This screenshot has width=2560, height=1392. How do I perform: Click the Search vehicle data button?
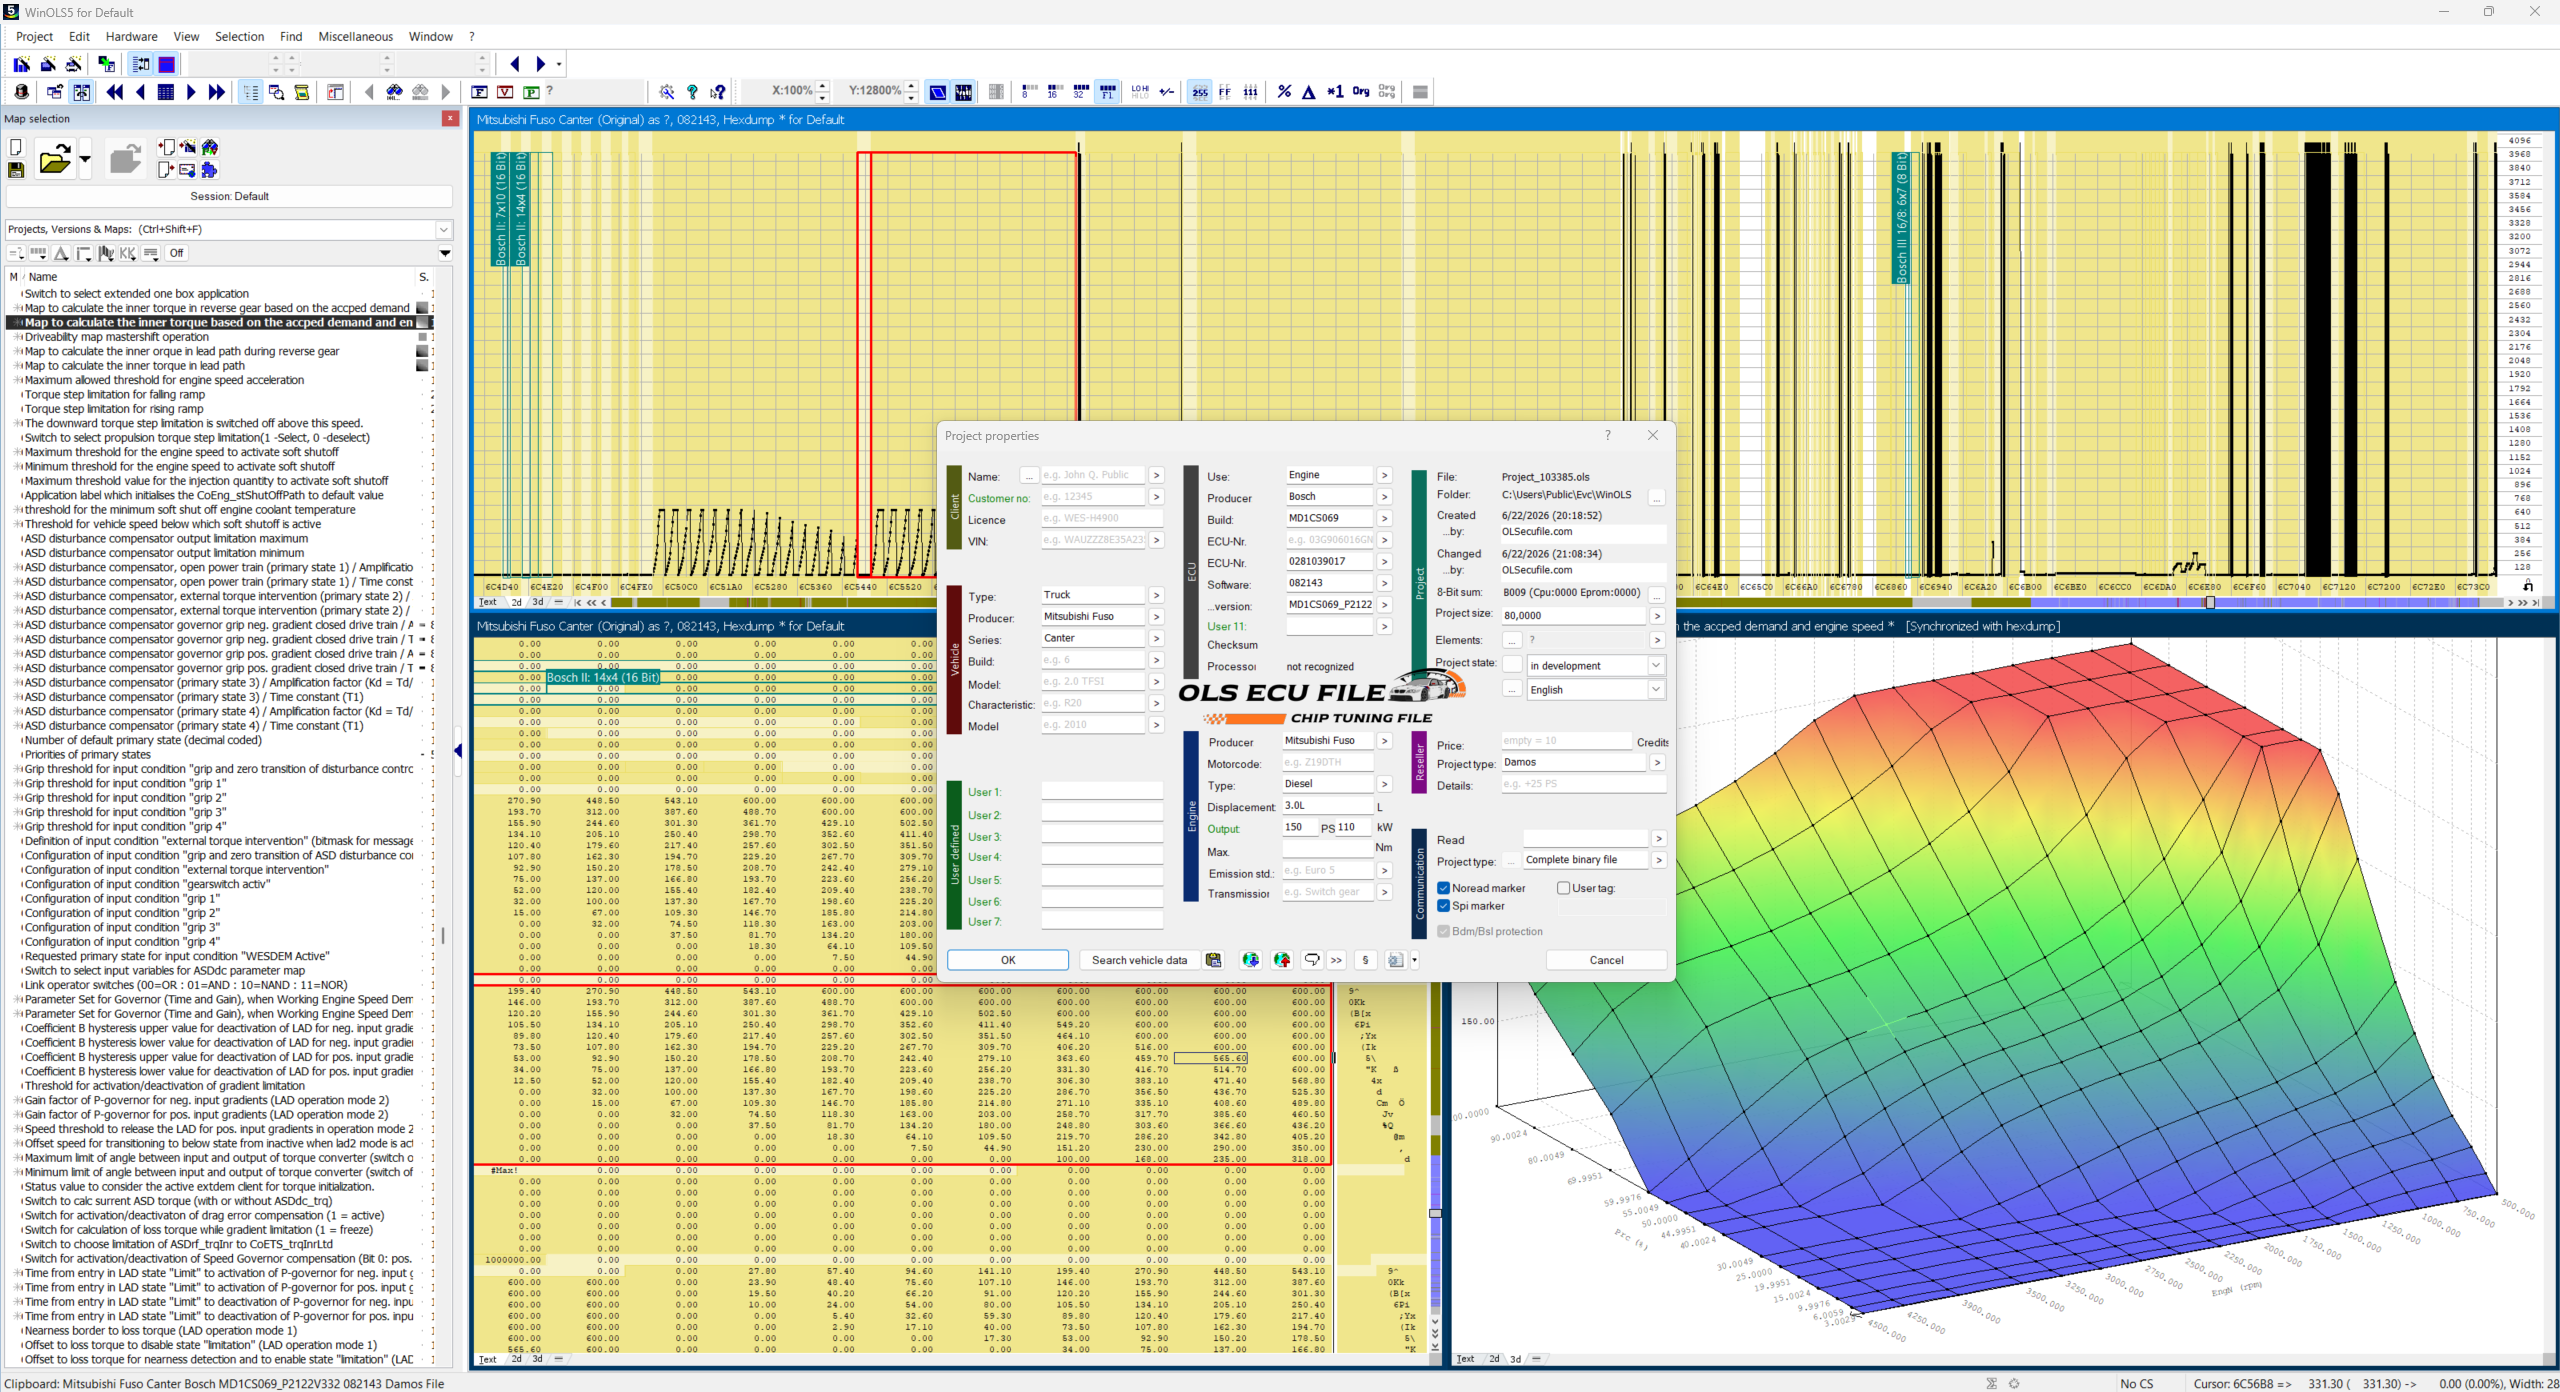click(x=1139, y=960)
